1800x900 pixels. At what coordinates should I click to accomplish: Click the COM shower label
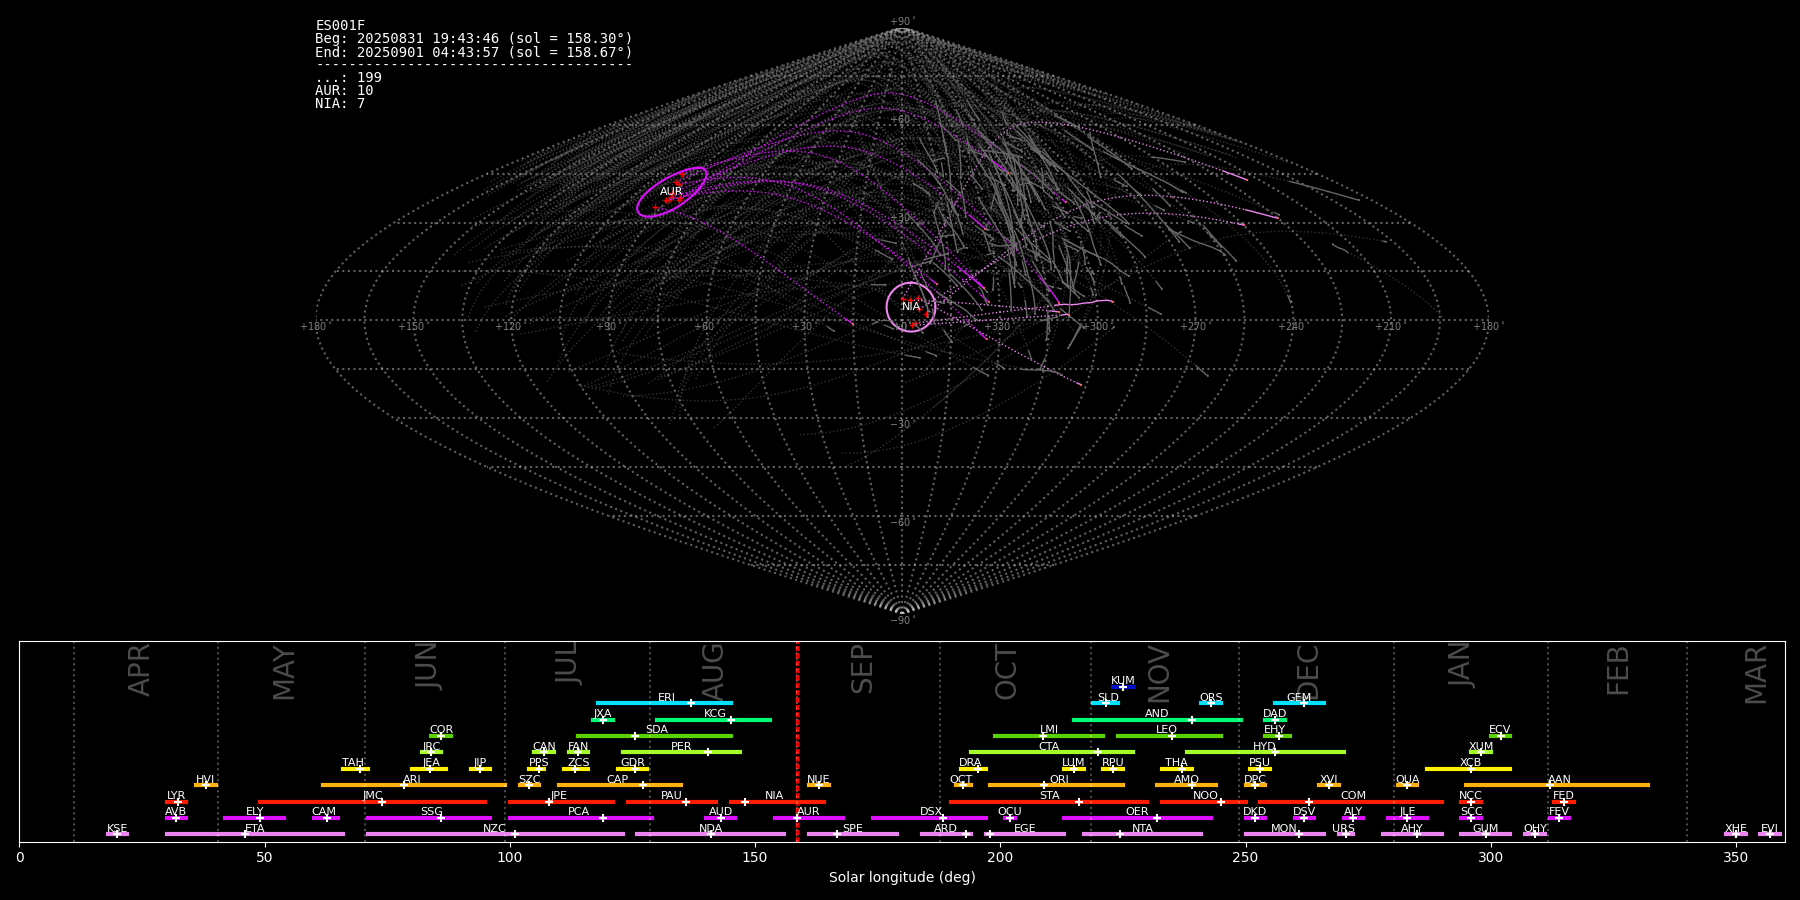[1354, 796]
